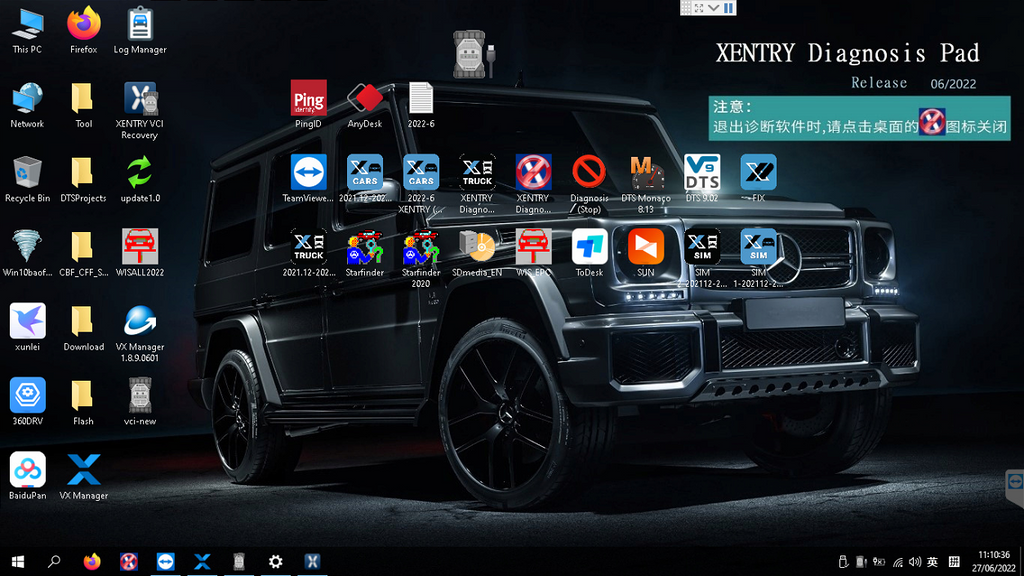The height and width of the screenshot is (576, 1024).
Task: Open the Windows Start menu
Action: [17, 562]
